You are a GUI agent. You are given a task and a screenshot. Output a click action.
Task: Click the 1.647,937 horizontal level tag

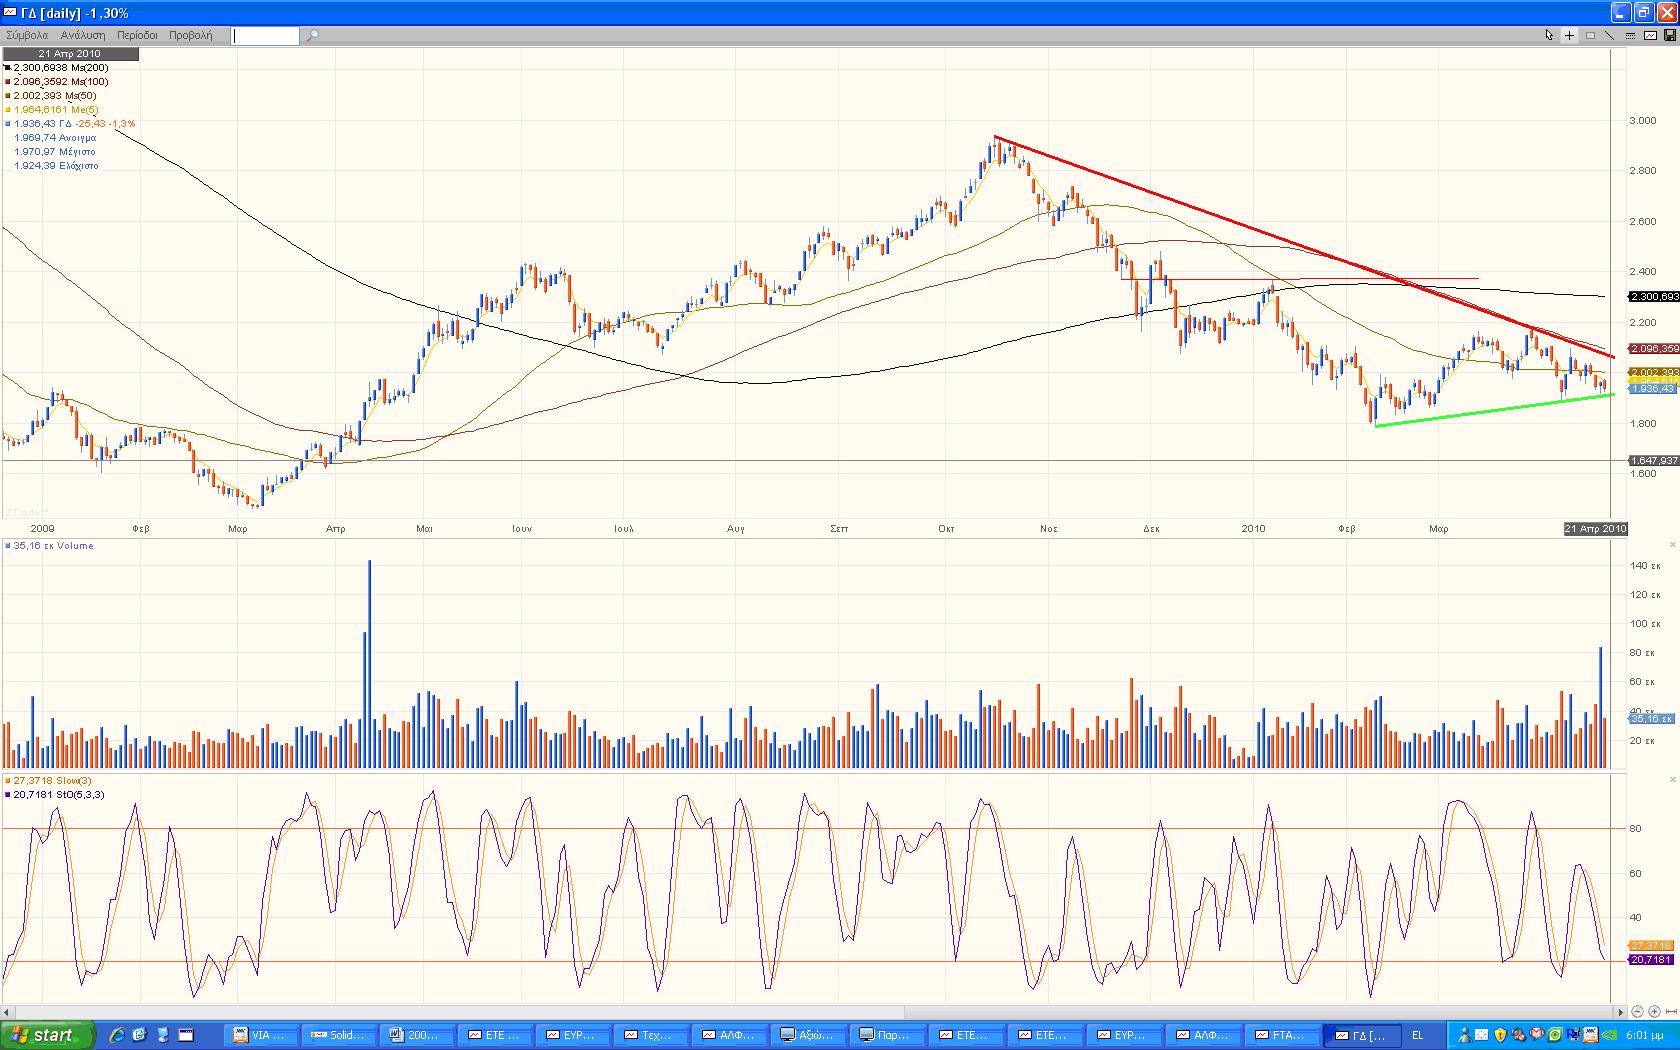1654,461
